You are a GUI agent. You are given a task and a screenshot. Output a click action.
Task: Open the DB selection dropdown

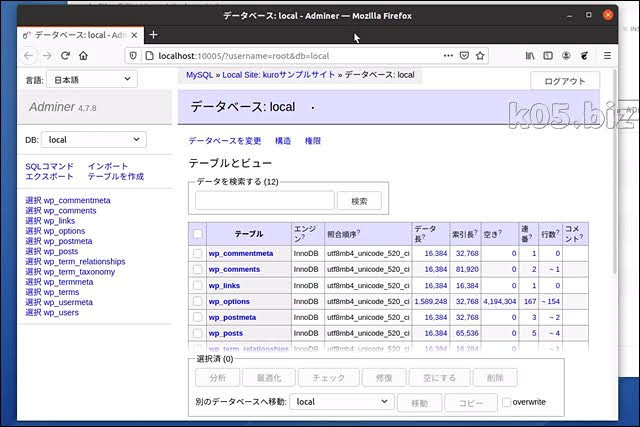[93, 140]
